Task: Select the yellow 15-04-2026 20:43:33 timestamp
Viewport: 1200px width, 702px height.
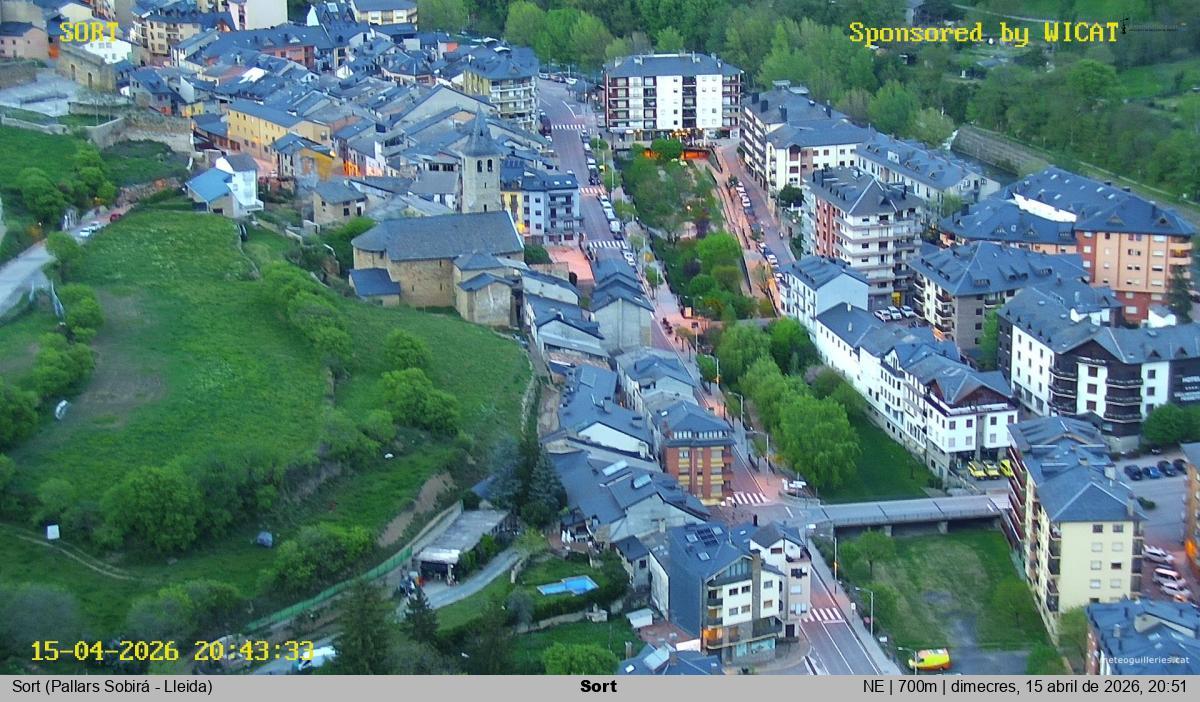Action: click(171, 651)
